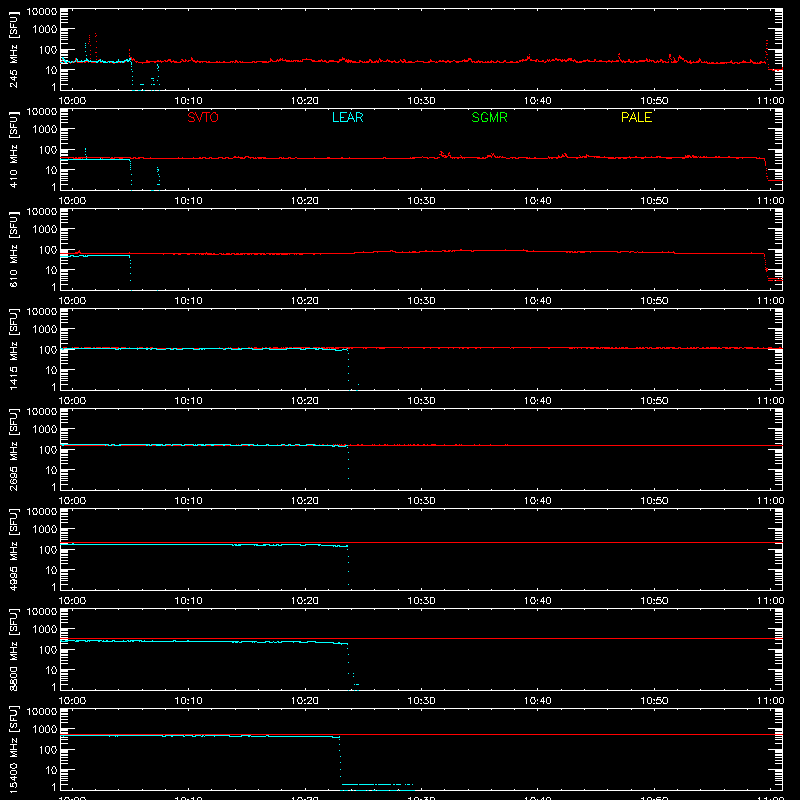Image resolution: width=800 pixels, height=800 pixels.
Task: Click the red SVTO legend label
Action: point(203,117)
